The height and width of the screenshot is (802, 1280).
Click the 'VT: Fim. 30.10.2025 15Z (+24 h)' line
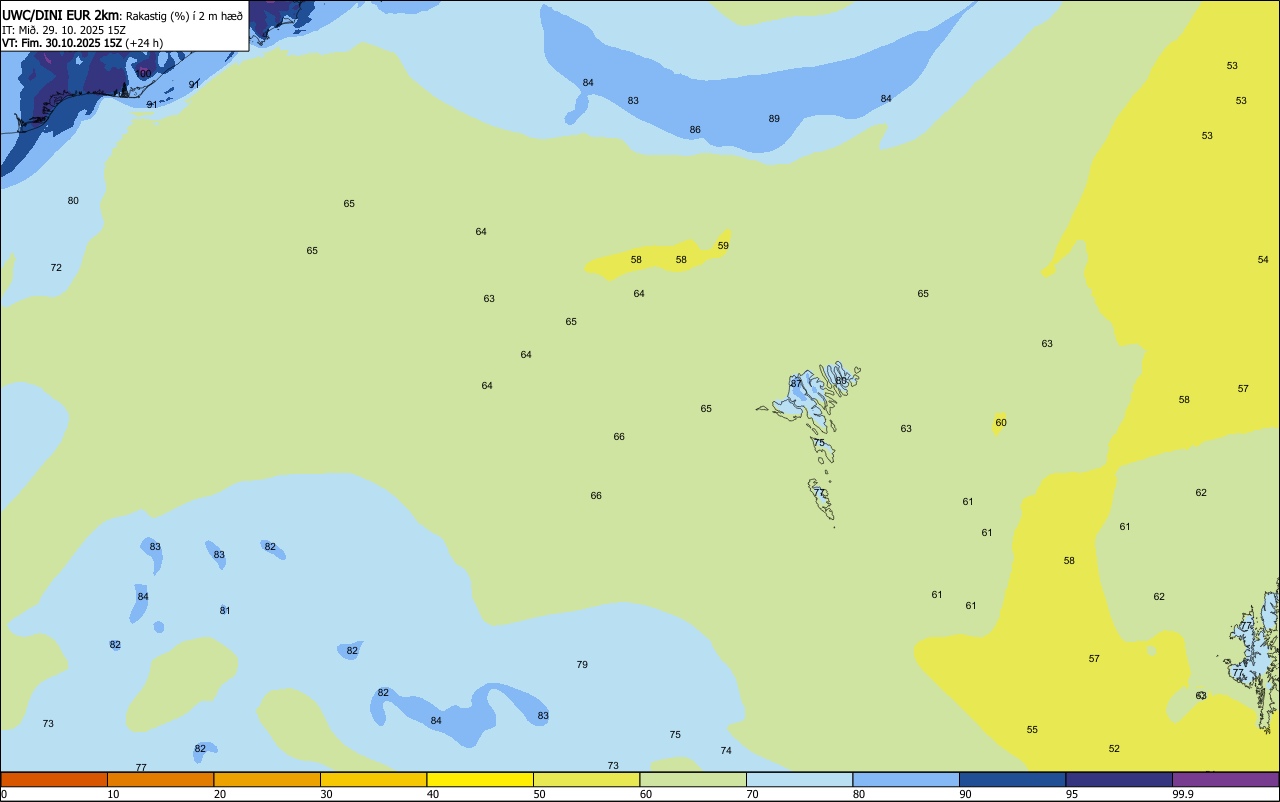(x=82, y=43)
